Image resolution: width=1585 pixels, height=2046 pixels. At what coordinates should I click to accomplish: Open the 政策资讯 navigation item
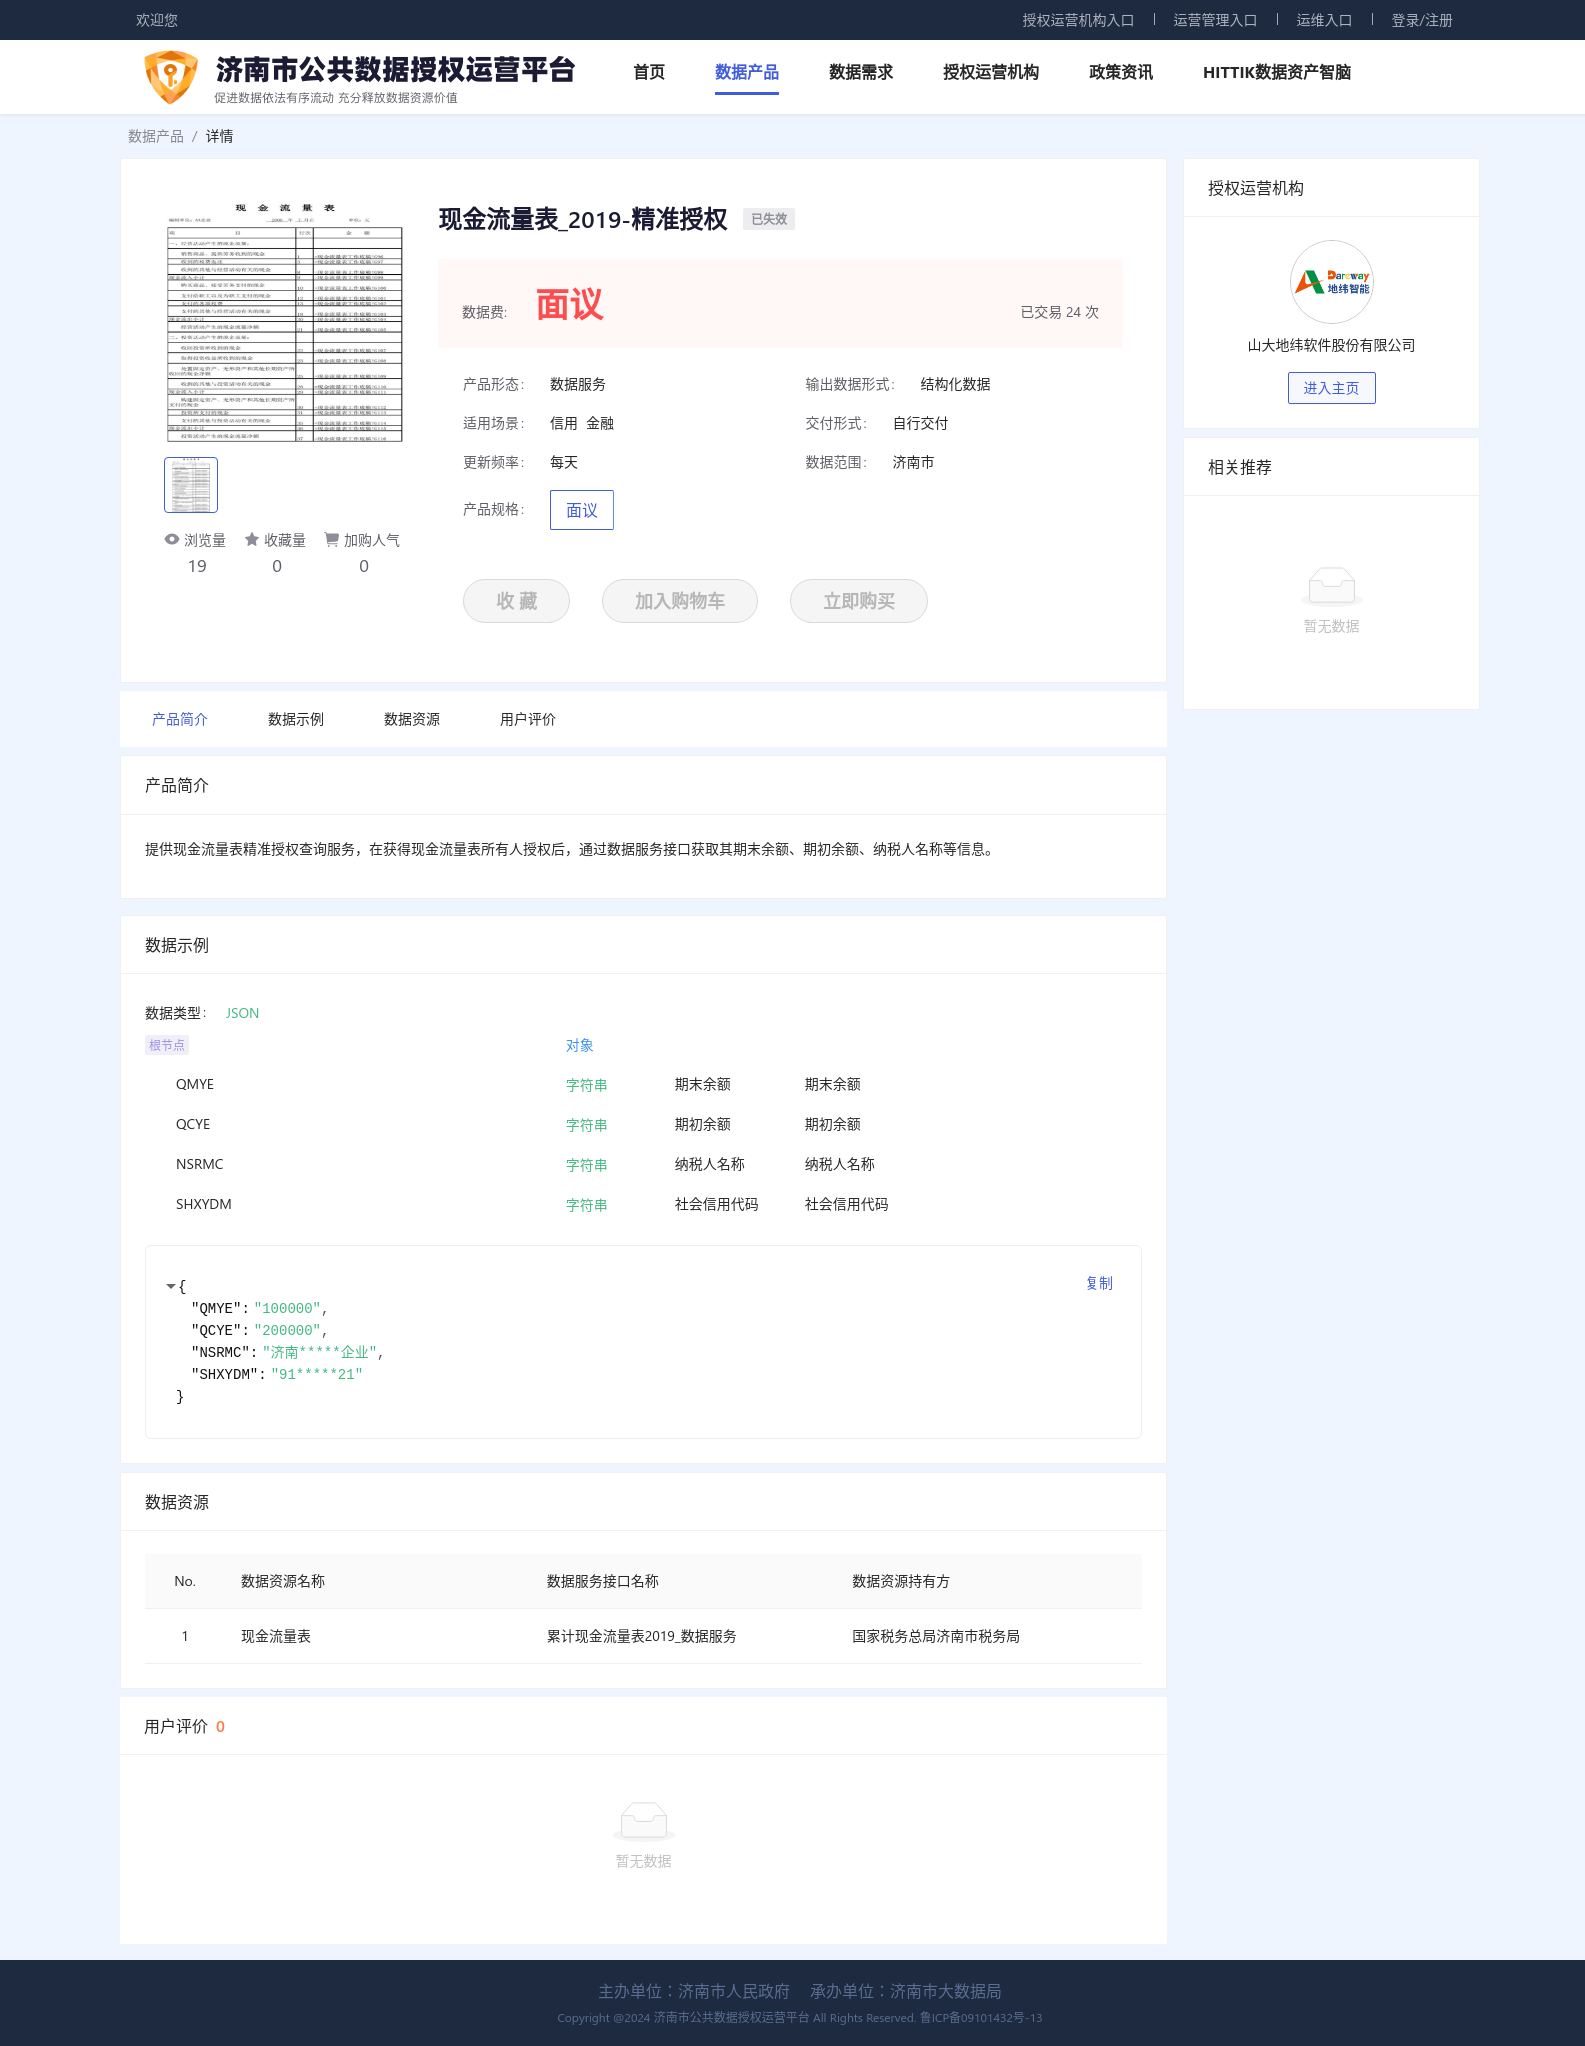tap(1121, 72)
